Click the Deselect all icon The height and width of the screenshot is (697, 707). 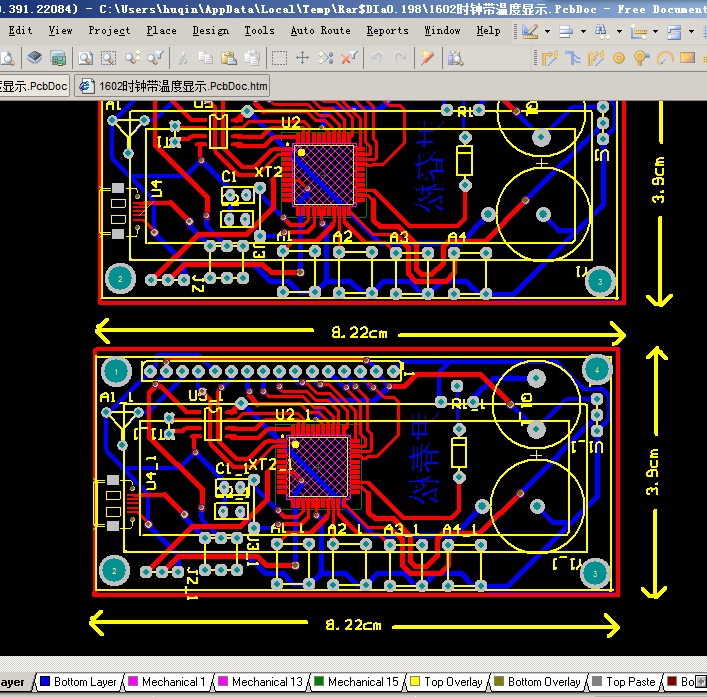pyautogui.click(x=326, y=58)
